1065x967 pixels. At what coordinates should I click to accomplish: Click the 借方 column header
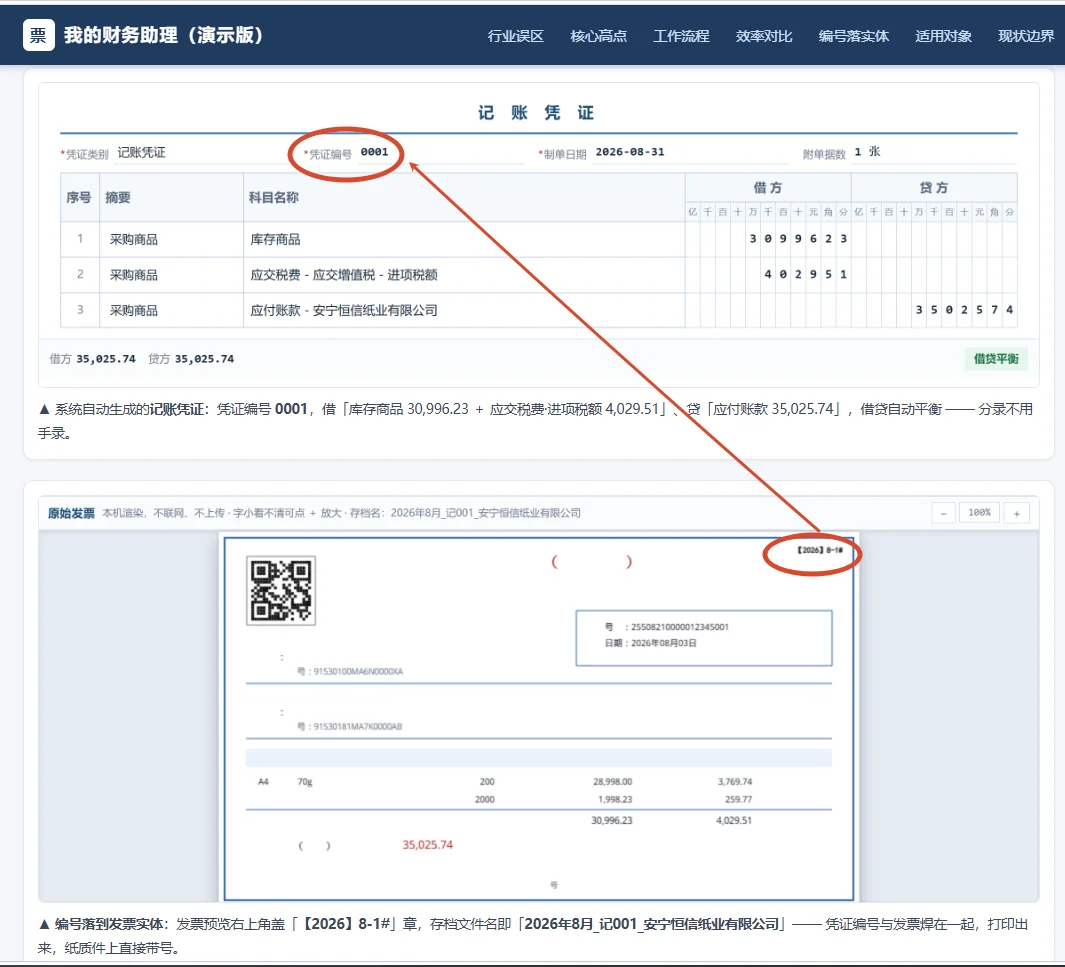click(x=768, y=188)
